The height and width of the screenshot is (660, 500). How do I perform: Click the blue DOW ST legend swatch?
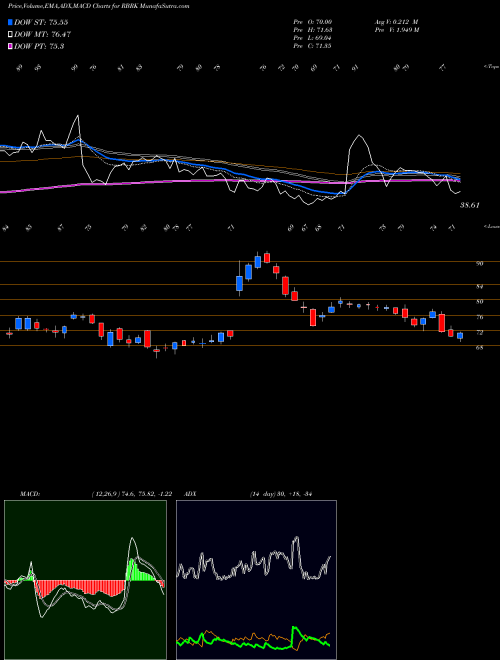11,22
